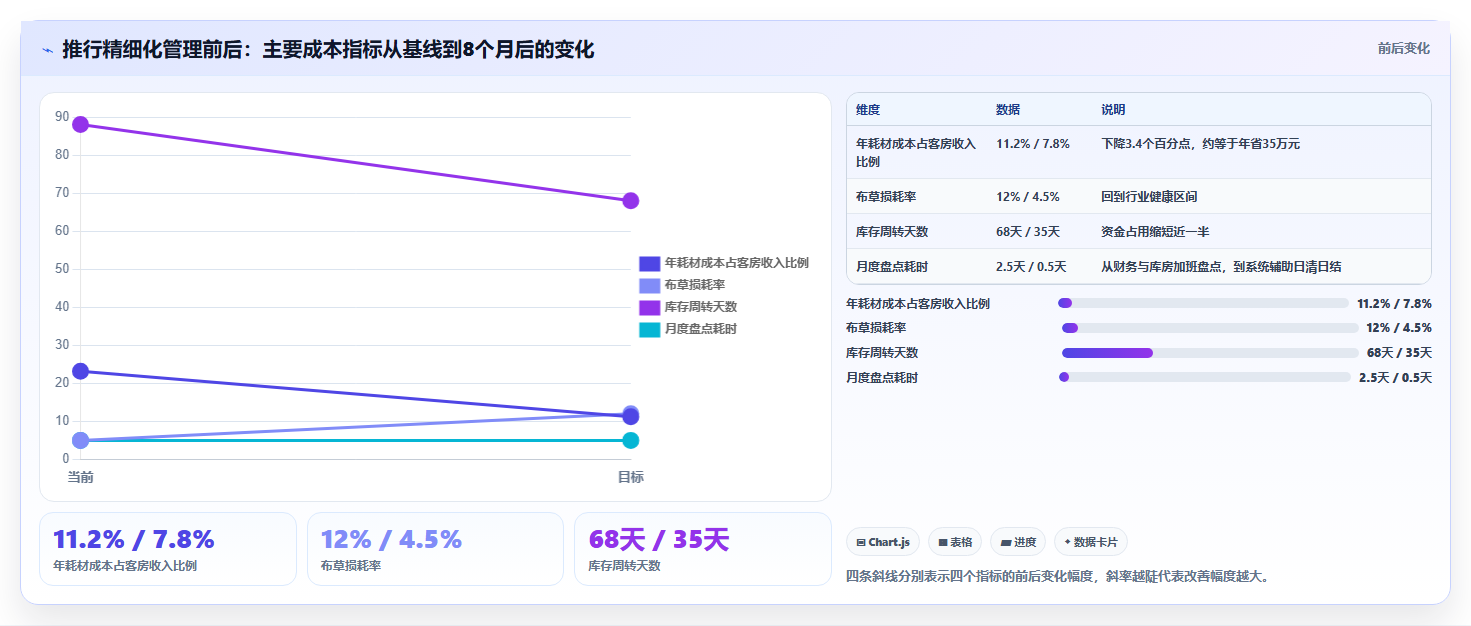Screen dimensions: 1471x626
Task: Click the dashboard title text
Action: click(328, 49)
